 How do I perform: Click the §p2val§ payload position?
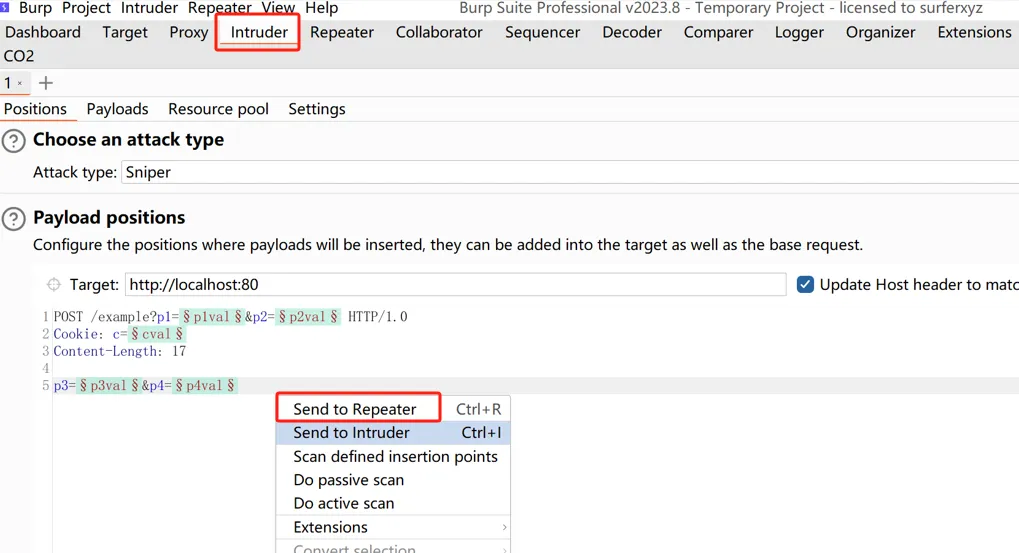(308, 316)
